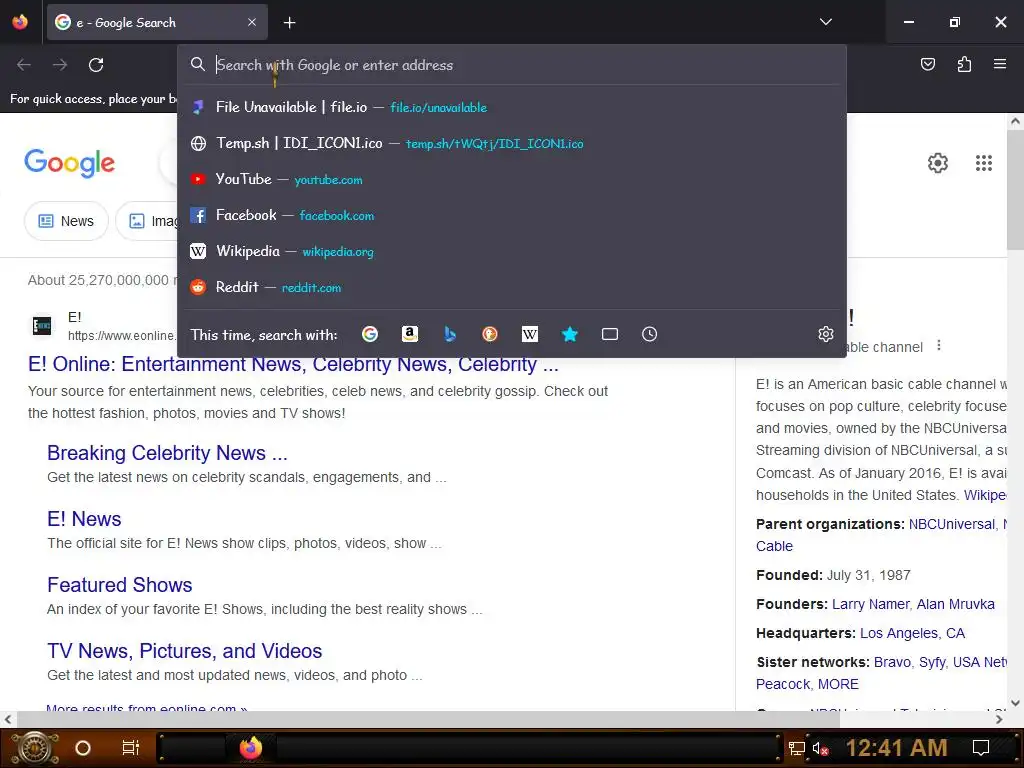Click horizontal scrollbar right arrow
The height and width of the screenshot is (768, 1024).
999,719
